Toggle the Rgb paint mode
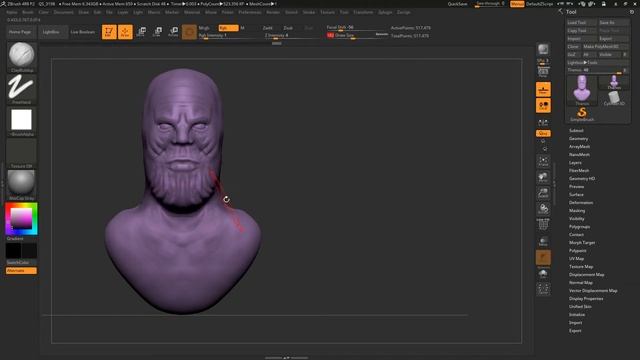640x360 pixels. click(x=228, y=28)
